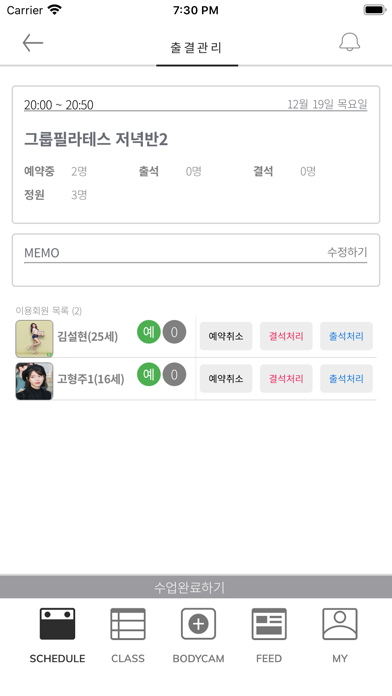392x696 pixels.
Task: Mark 김설현 present with 출석처리
Action: point(346,336)
